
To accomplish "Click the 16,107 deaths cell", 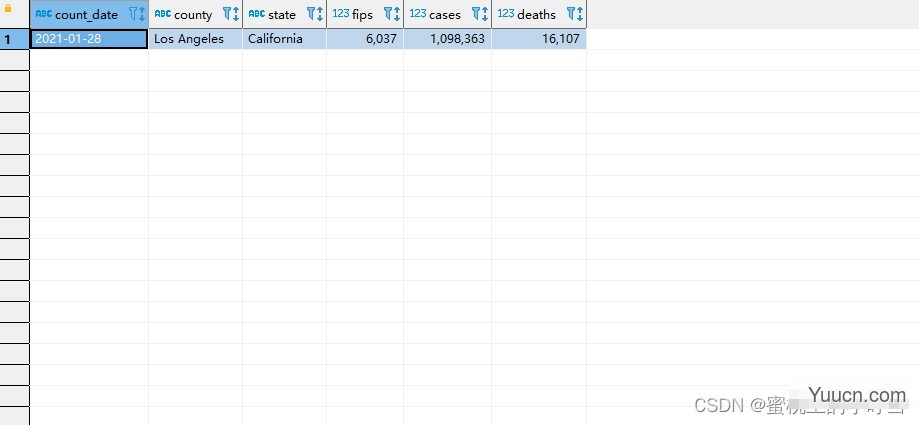I will coord(539,39).
